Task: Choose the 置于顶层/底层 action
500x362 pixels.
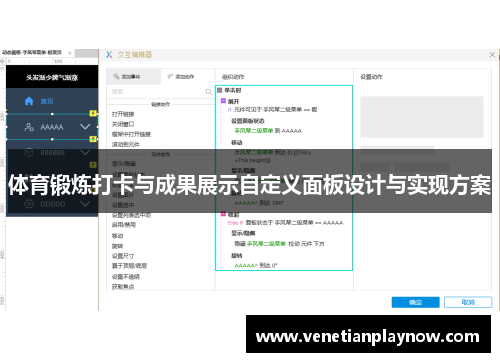Action: pos(129,266)
